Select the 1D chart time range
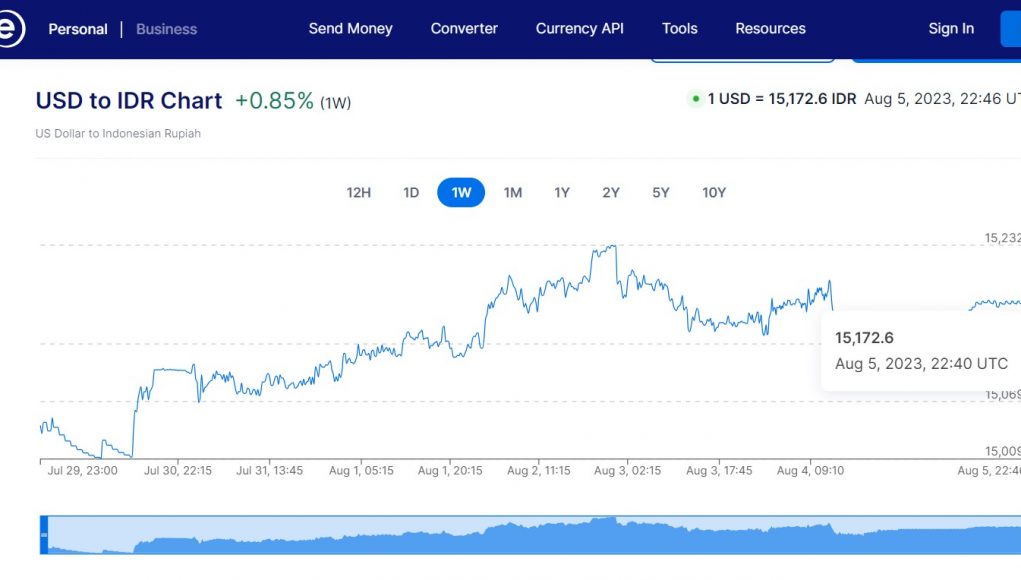This screenshot has width=1021, height=580. pyautogui.click(x=410, y=192)
